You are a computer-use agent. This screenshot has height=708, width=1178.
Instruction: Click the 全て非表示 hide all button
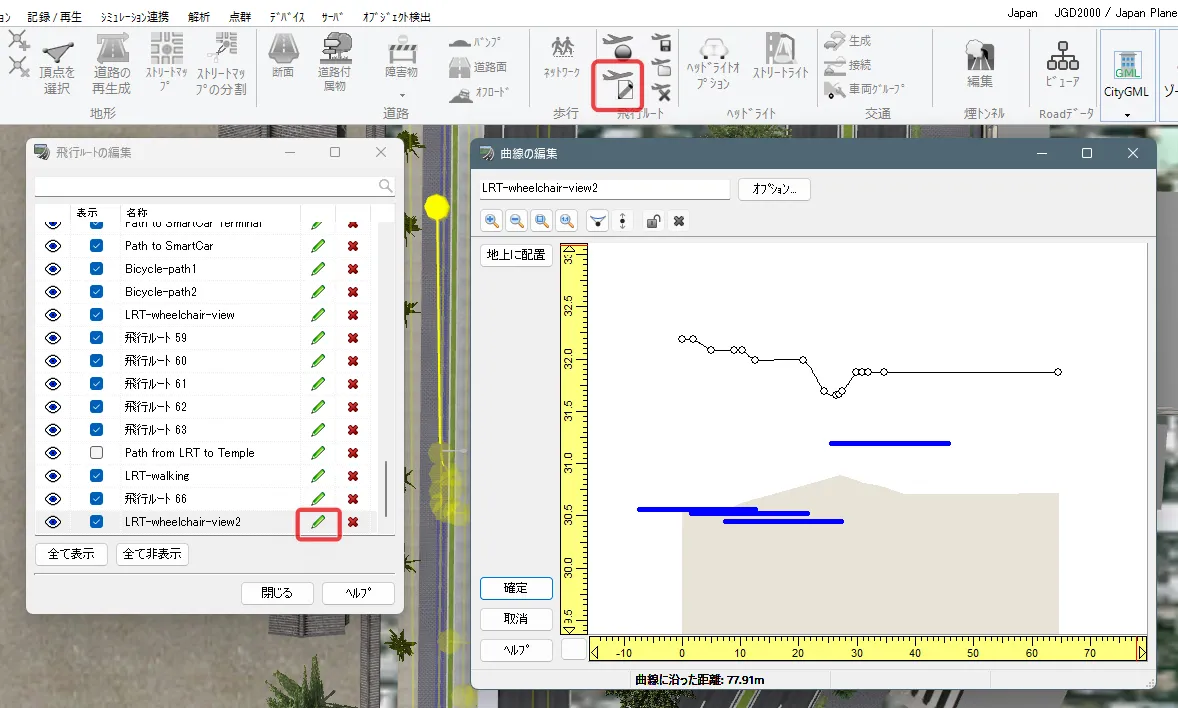click(152, 554)
